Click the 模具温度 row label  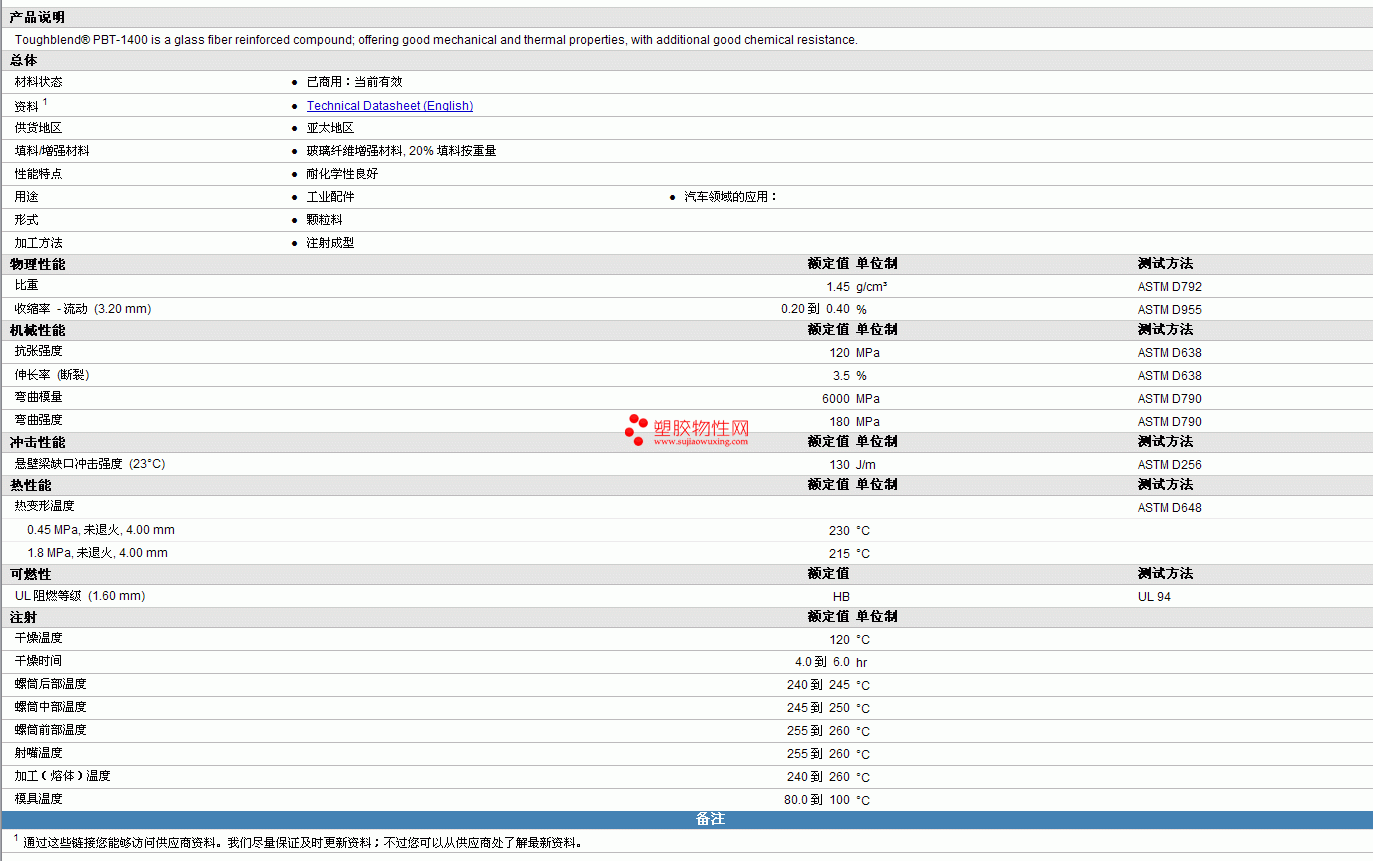(38, 799)
